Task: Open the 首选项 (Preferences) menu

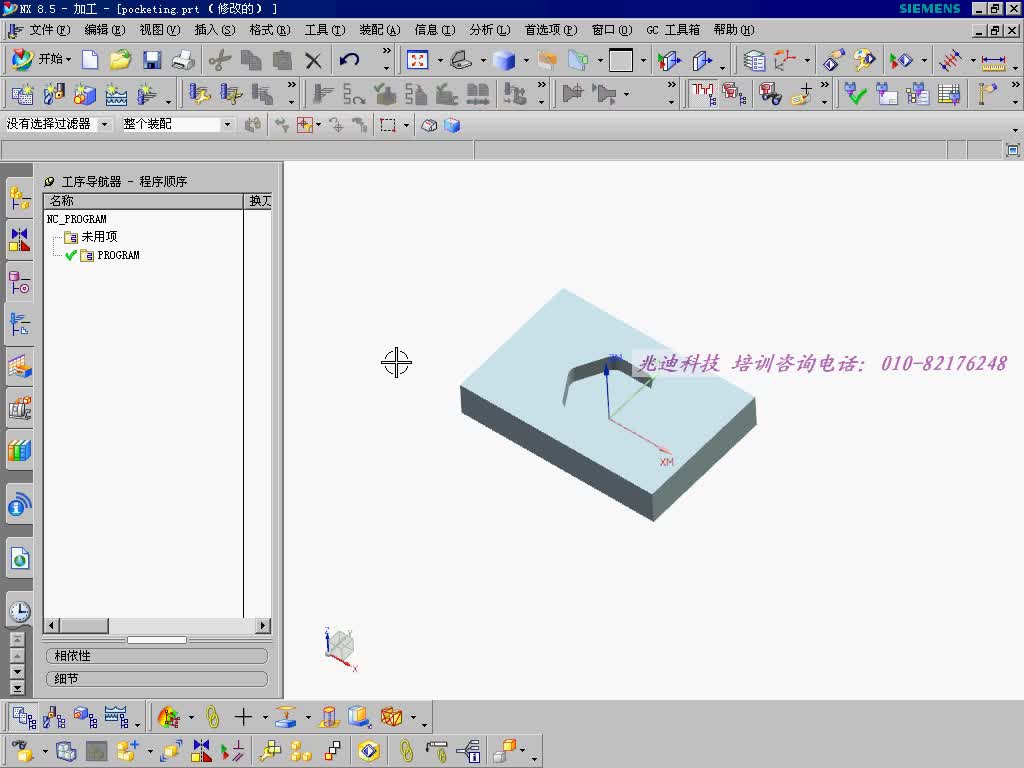Action: (551, 30)
